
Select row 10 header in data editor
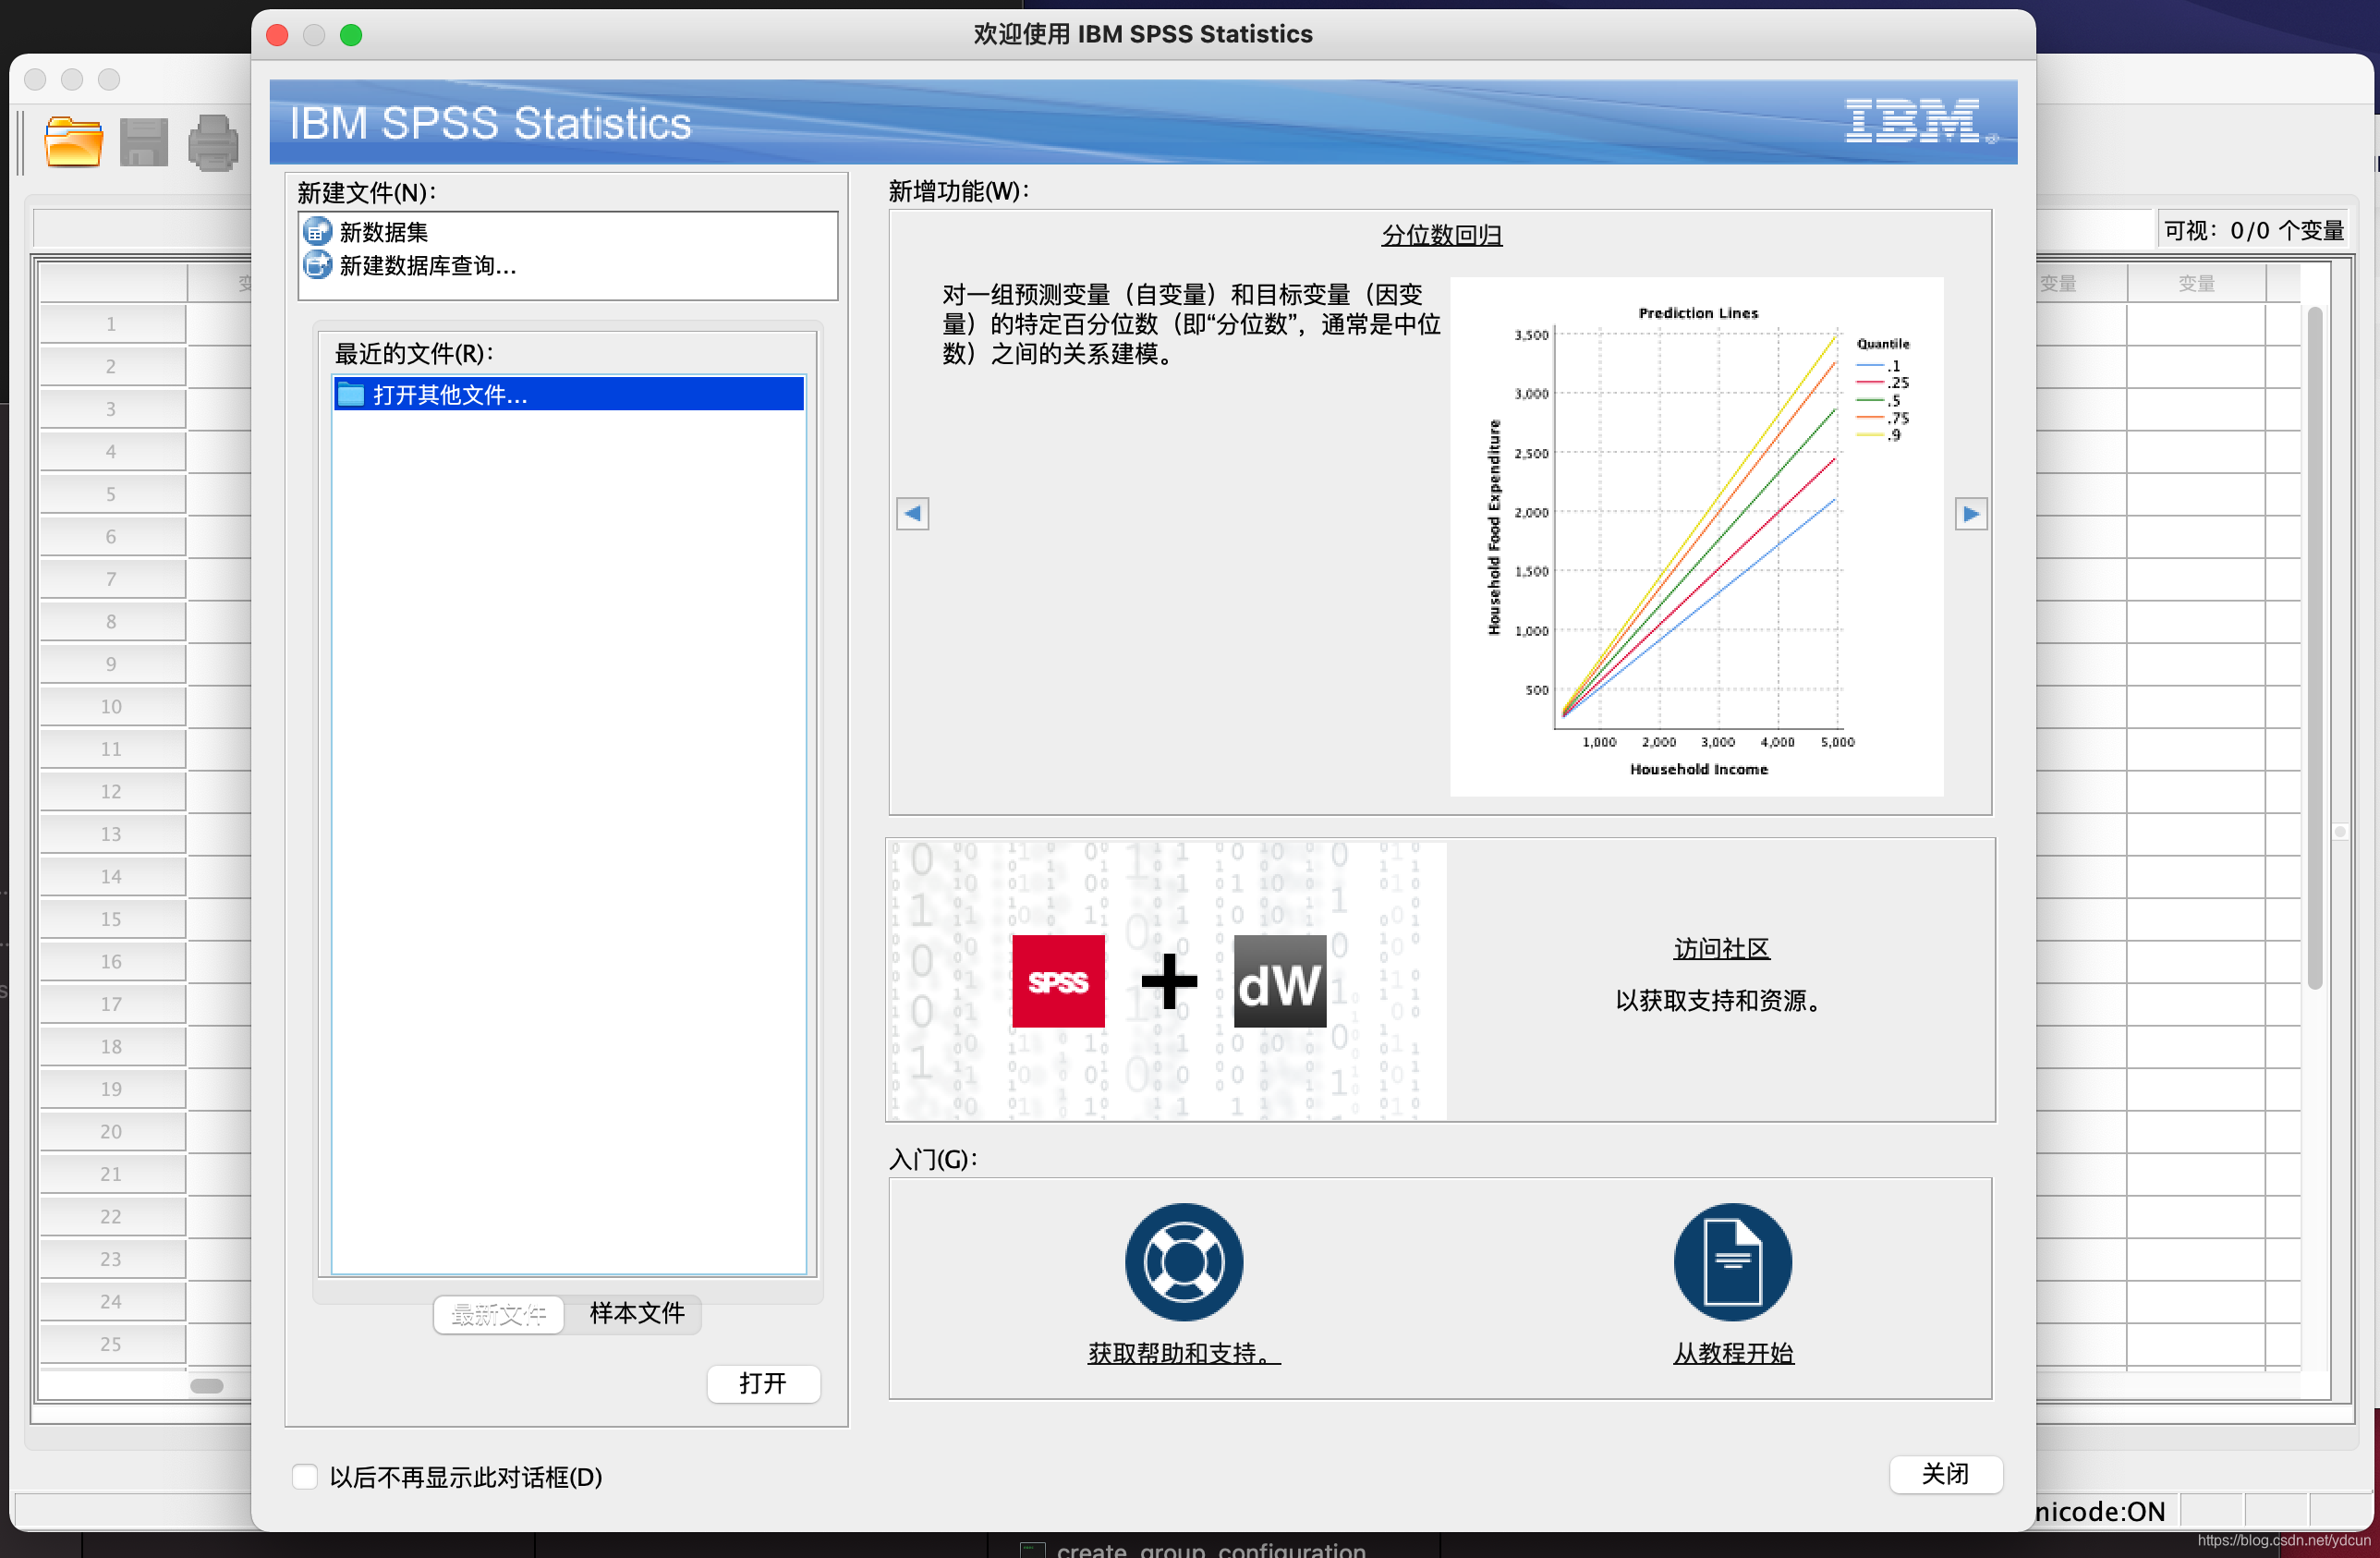coord(112,707)
